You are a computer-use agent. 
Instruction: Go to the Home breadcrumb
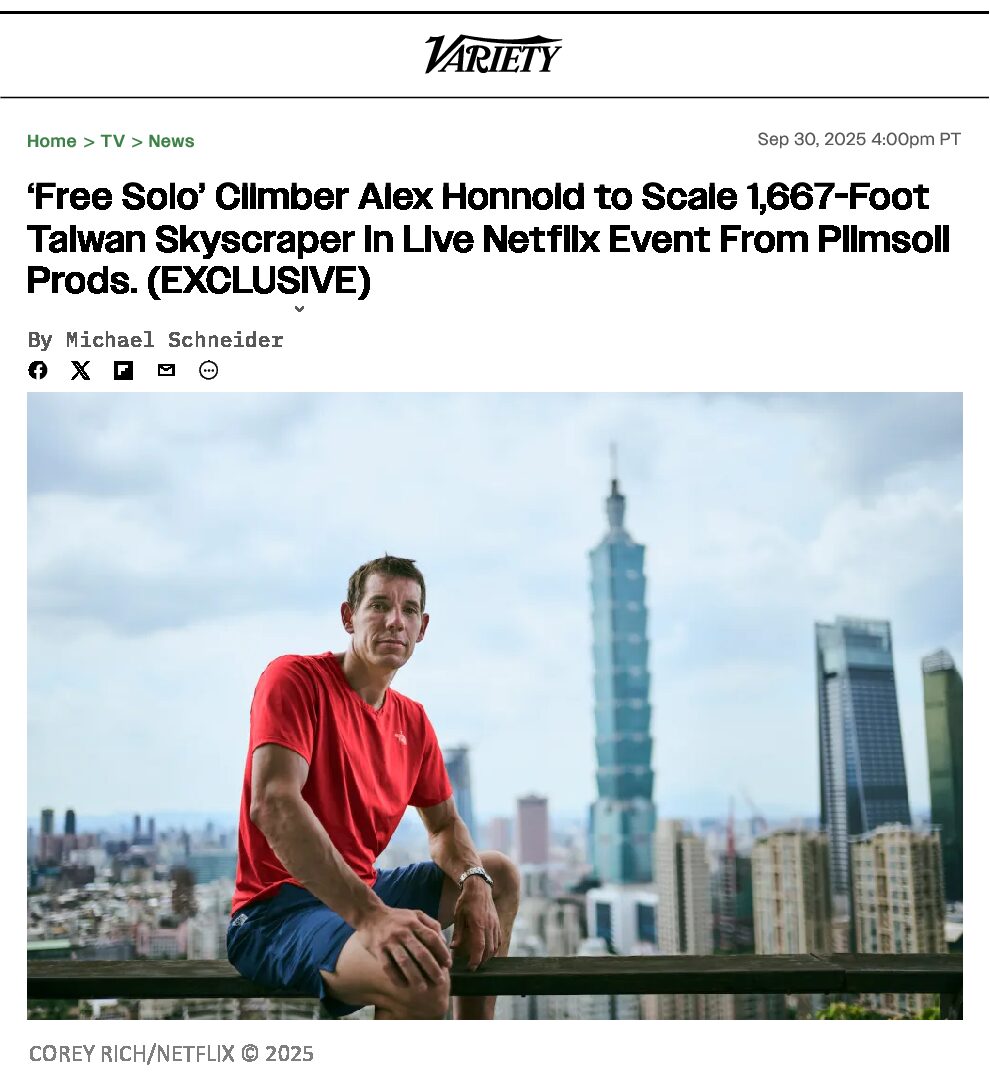[52, 141]
